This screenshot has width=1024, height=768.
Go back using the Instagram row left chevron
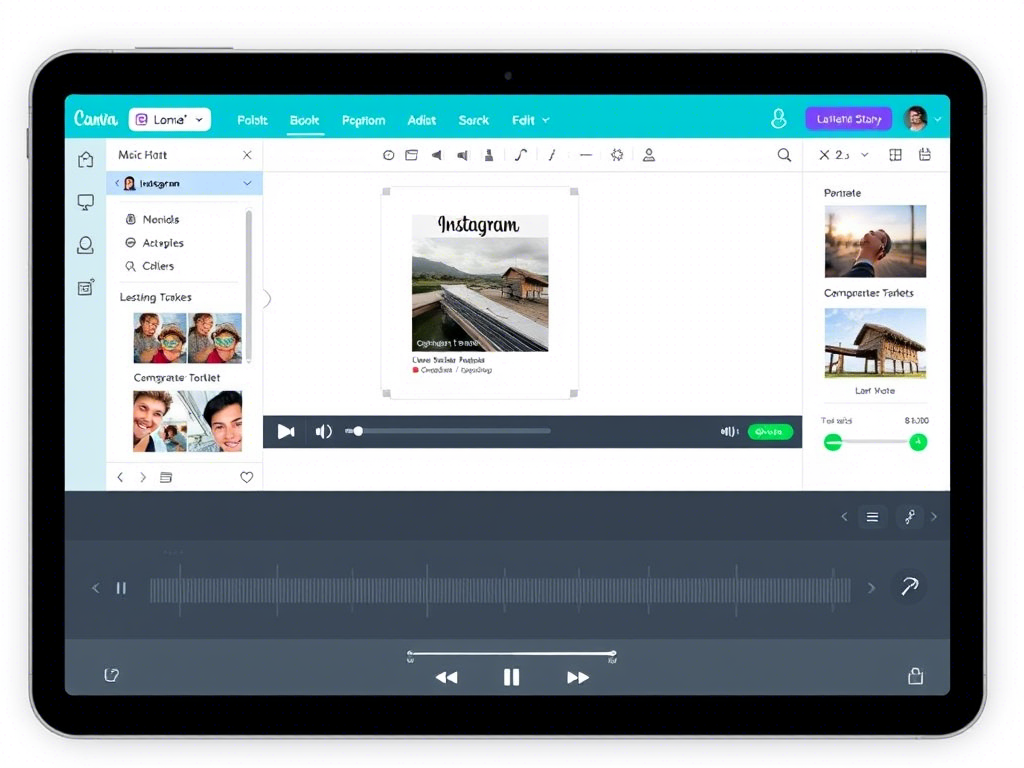117,184
